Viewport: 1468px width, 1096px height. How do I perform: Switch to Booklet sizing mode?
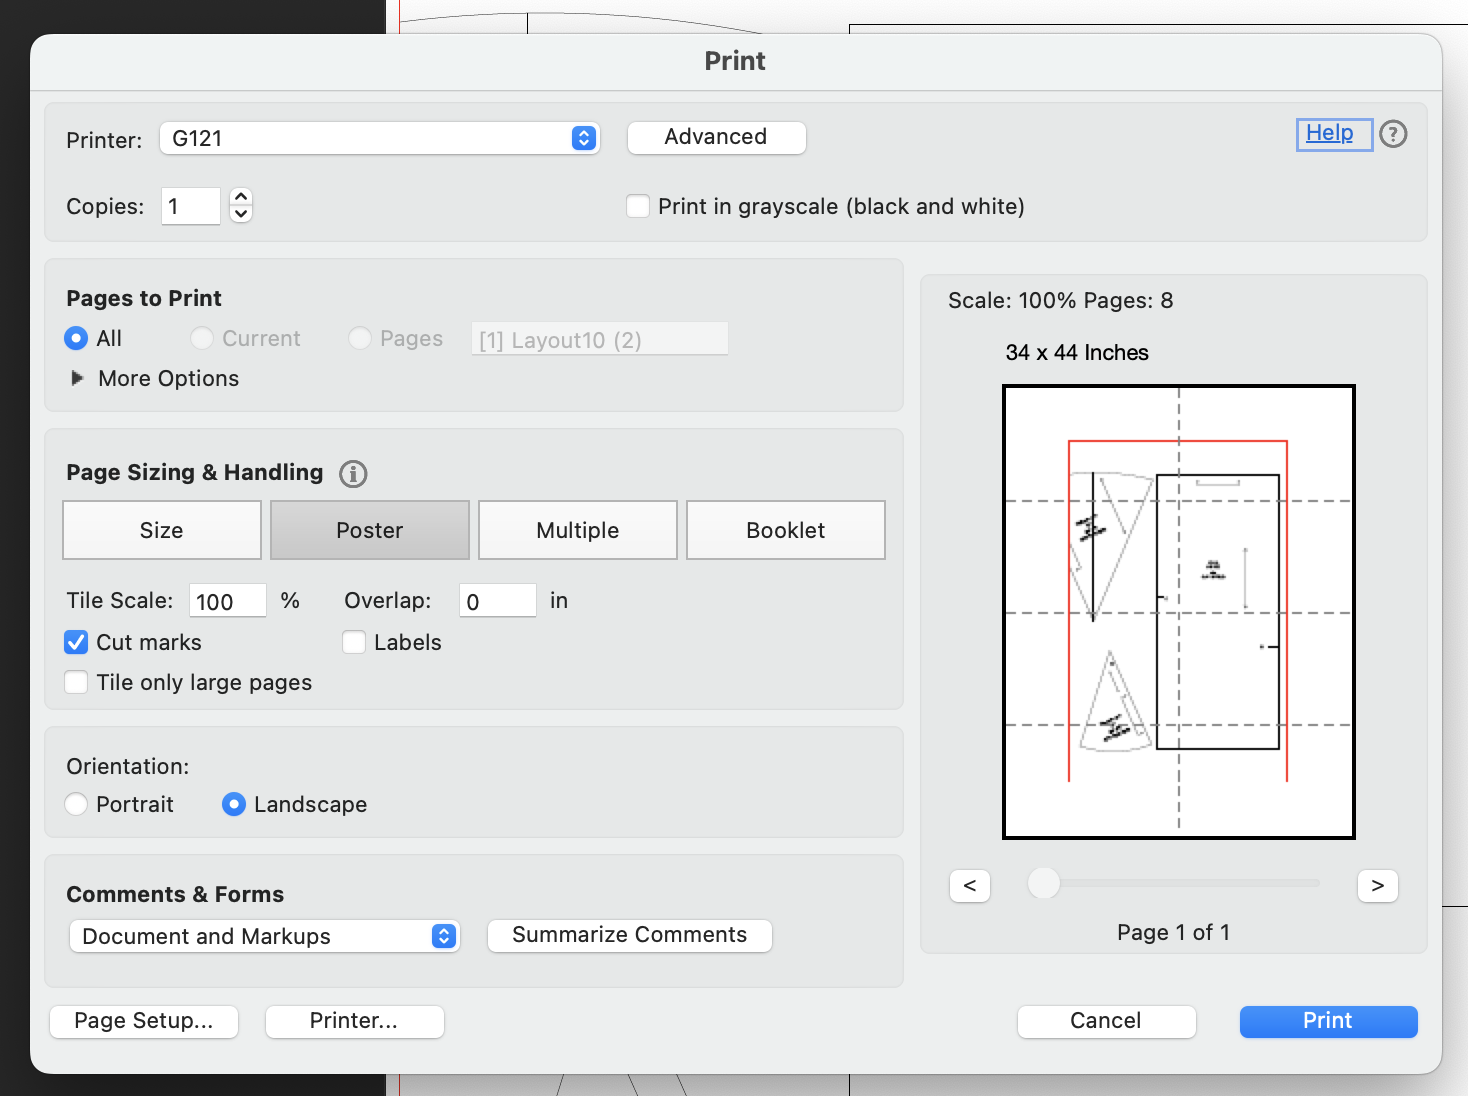785,530
